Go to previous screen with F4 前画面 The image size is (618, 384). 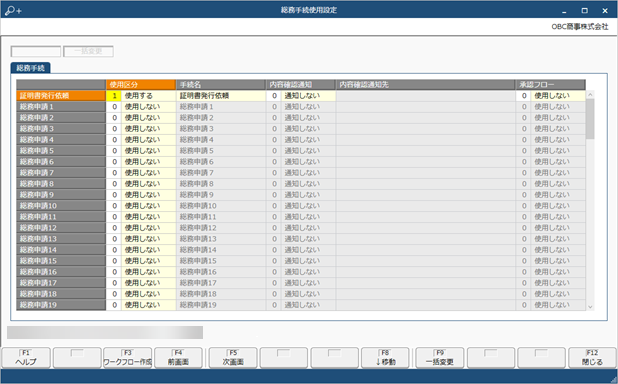coord(178,358)
